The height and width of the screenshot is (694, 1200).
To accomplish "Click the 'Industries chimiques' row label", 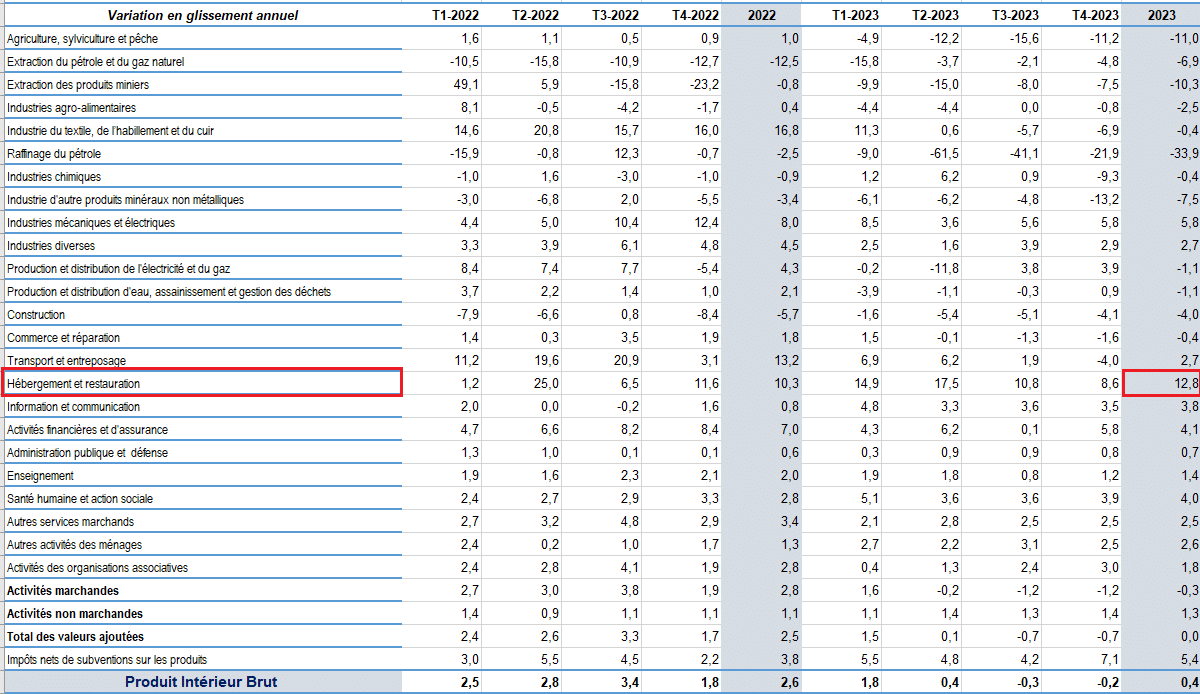I will [x=54, y=177].
